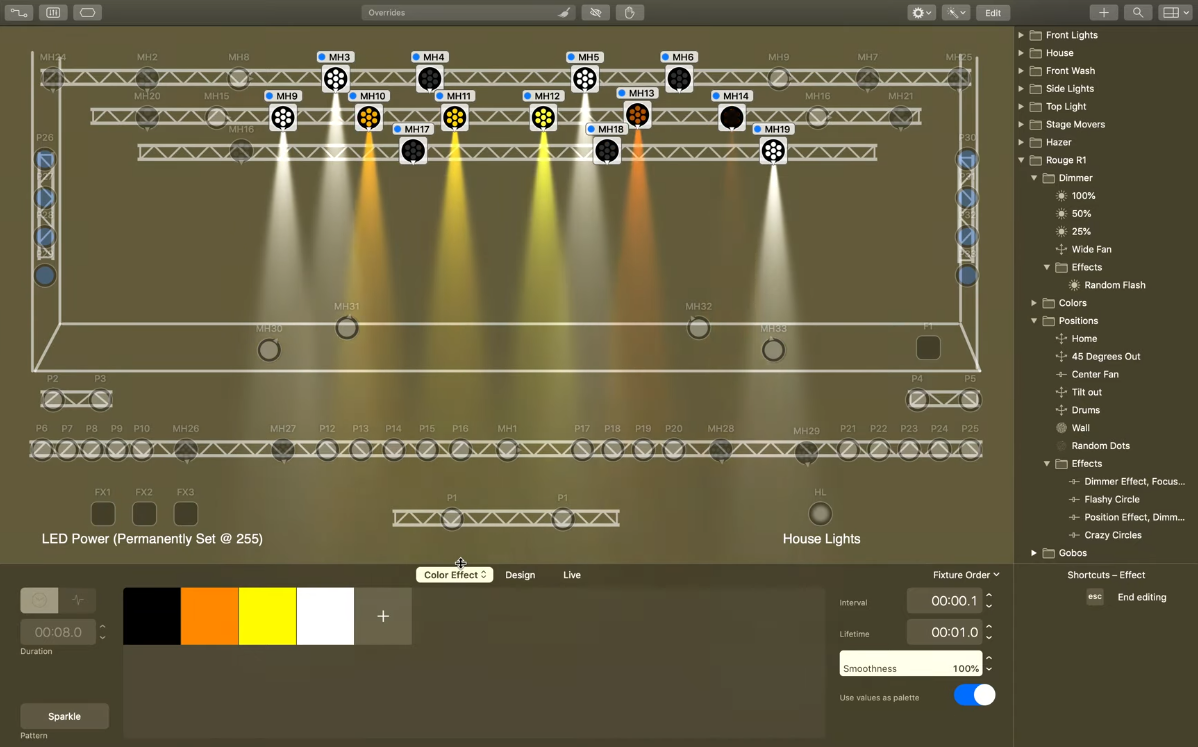Select the clock duration mode icon

(40, 600)
